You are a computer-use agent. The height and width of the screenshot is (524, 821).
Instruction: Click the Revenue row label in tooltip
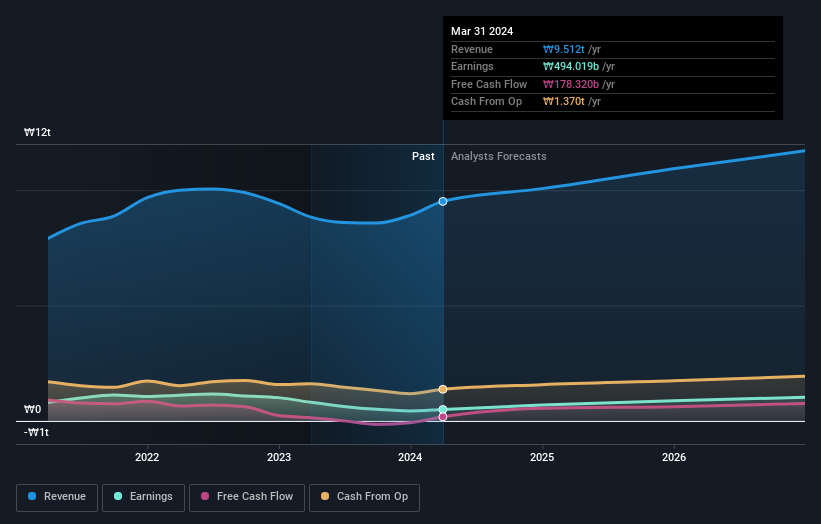click(472, 49)
